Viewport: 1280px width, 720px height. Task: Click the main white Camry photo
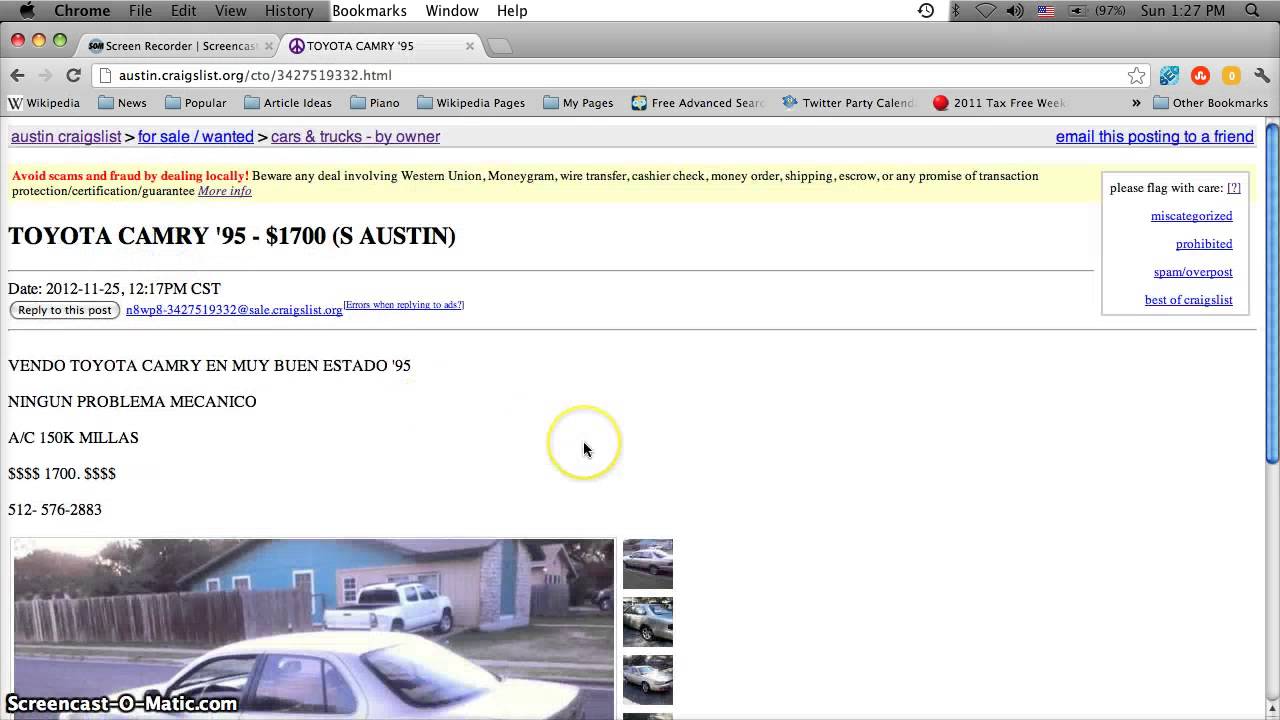tap(314, 629)
